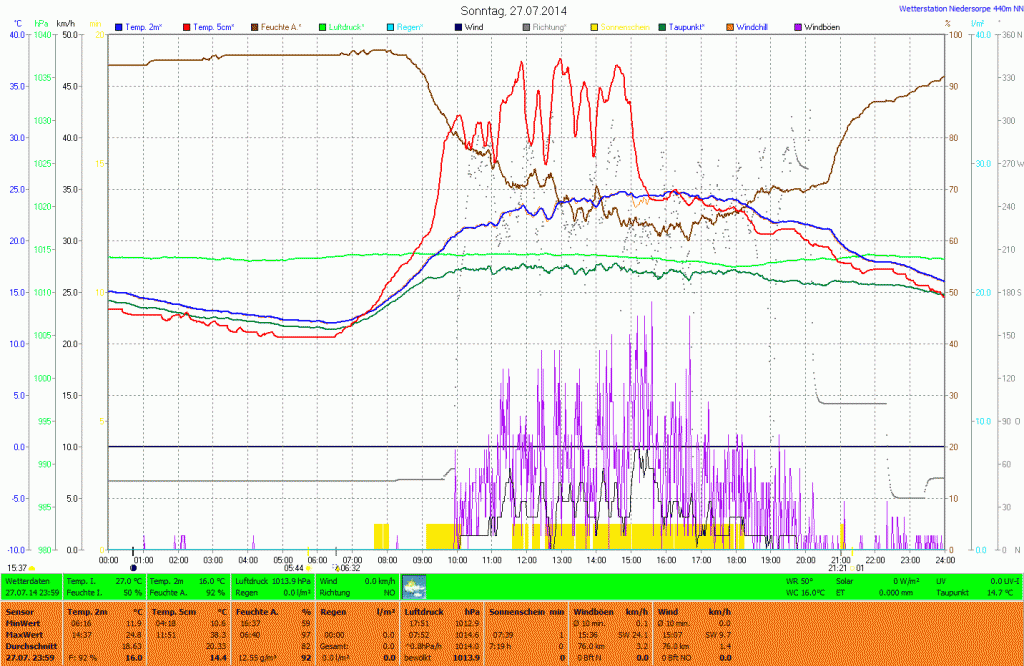Pick the orange Windchill legend swatch
The height and width of the screenshot is (666, 1024).
point(731,27)
